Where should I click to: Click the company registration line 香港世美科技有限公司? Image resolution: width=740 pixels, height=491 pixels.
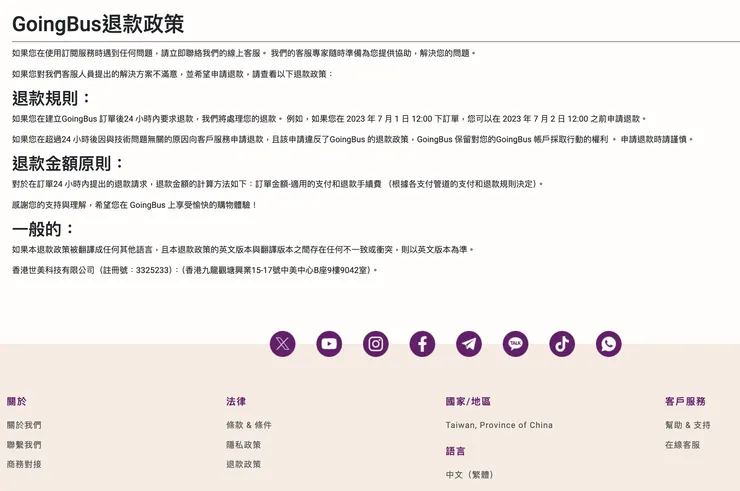[195, 270]
